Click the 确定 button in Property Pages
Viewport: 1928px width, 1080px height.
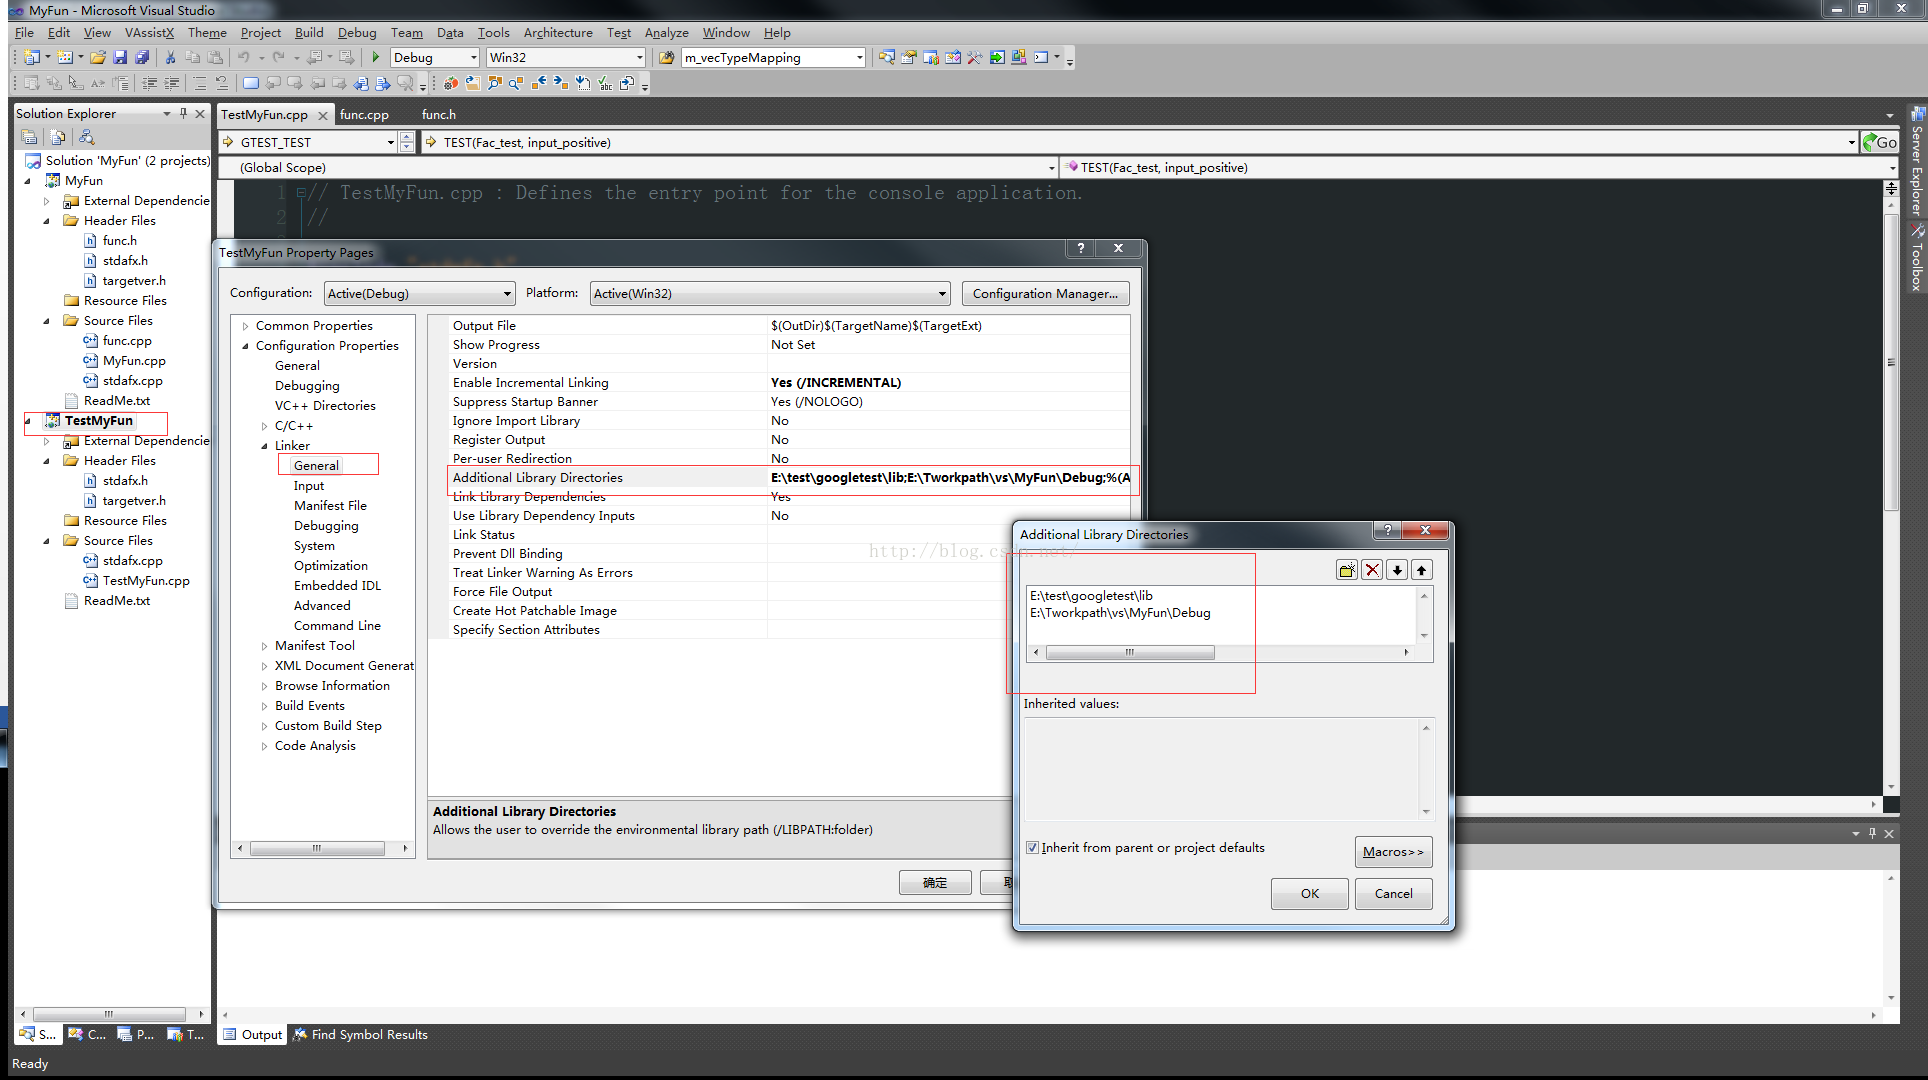click(935, 883)
